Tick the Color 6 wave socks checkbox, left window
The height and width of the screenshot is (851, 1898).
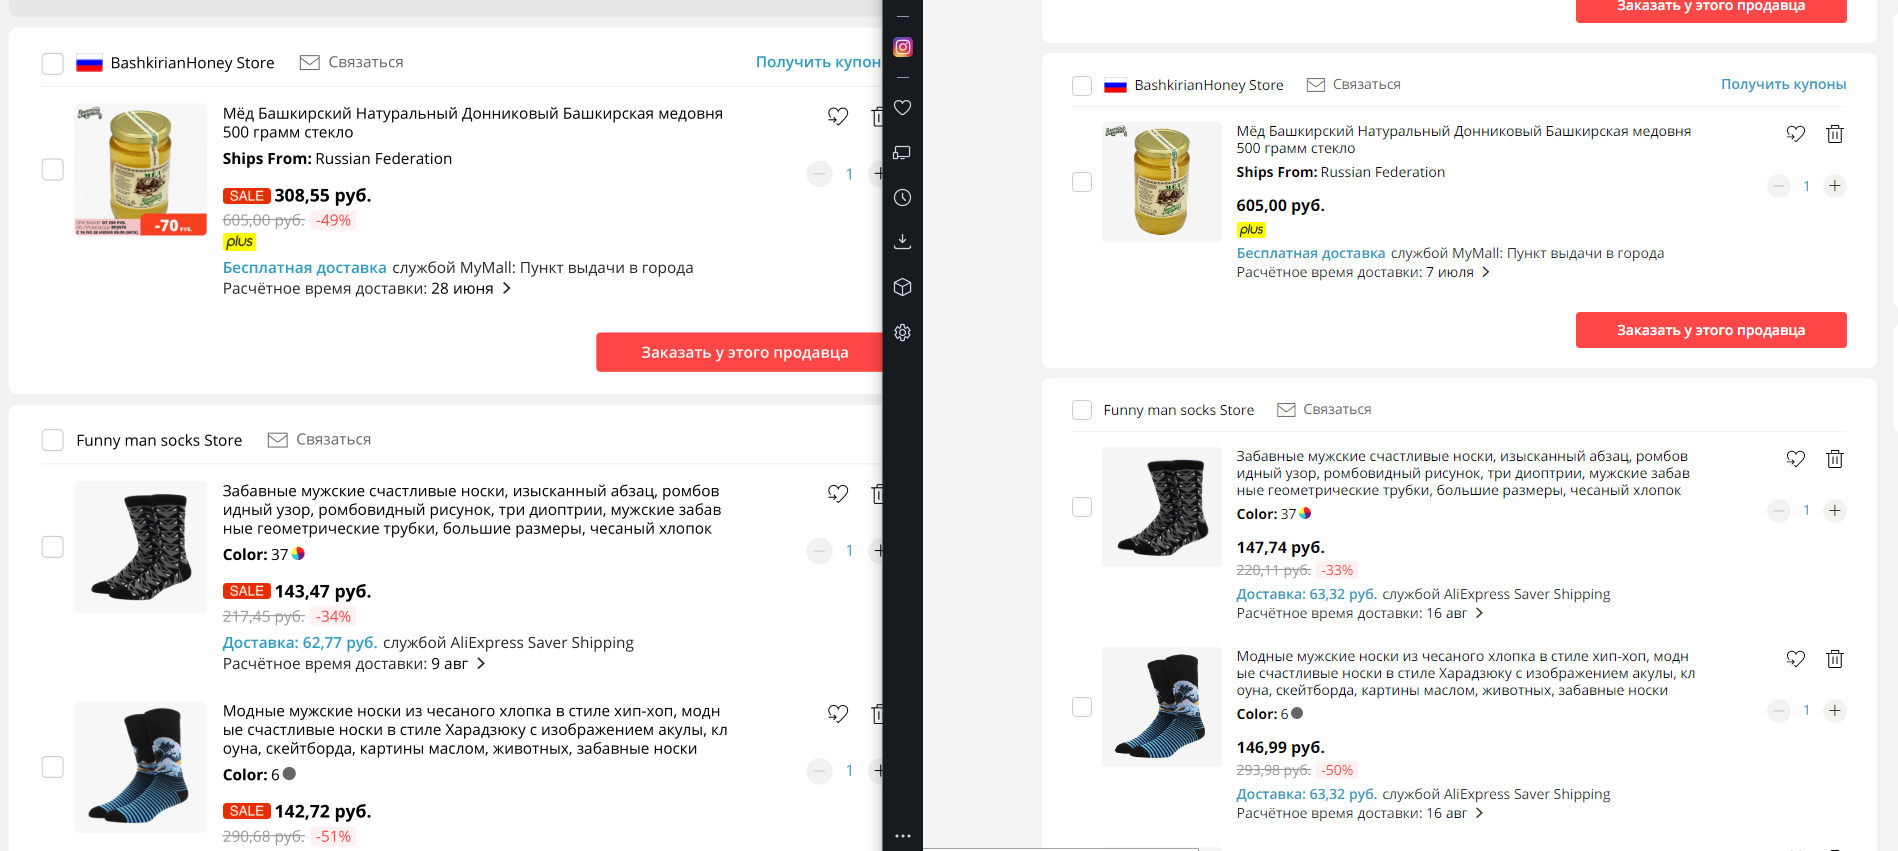[53, 767]
